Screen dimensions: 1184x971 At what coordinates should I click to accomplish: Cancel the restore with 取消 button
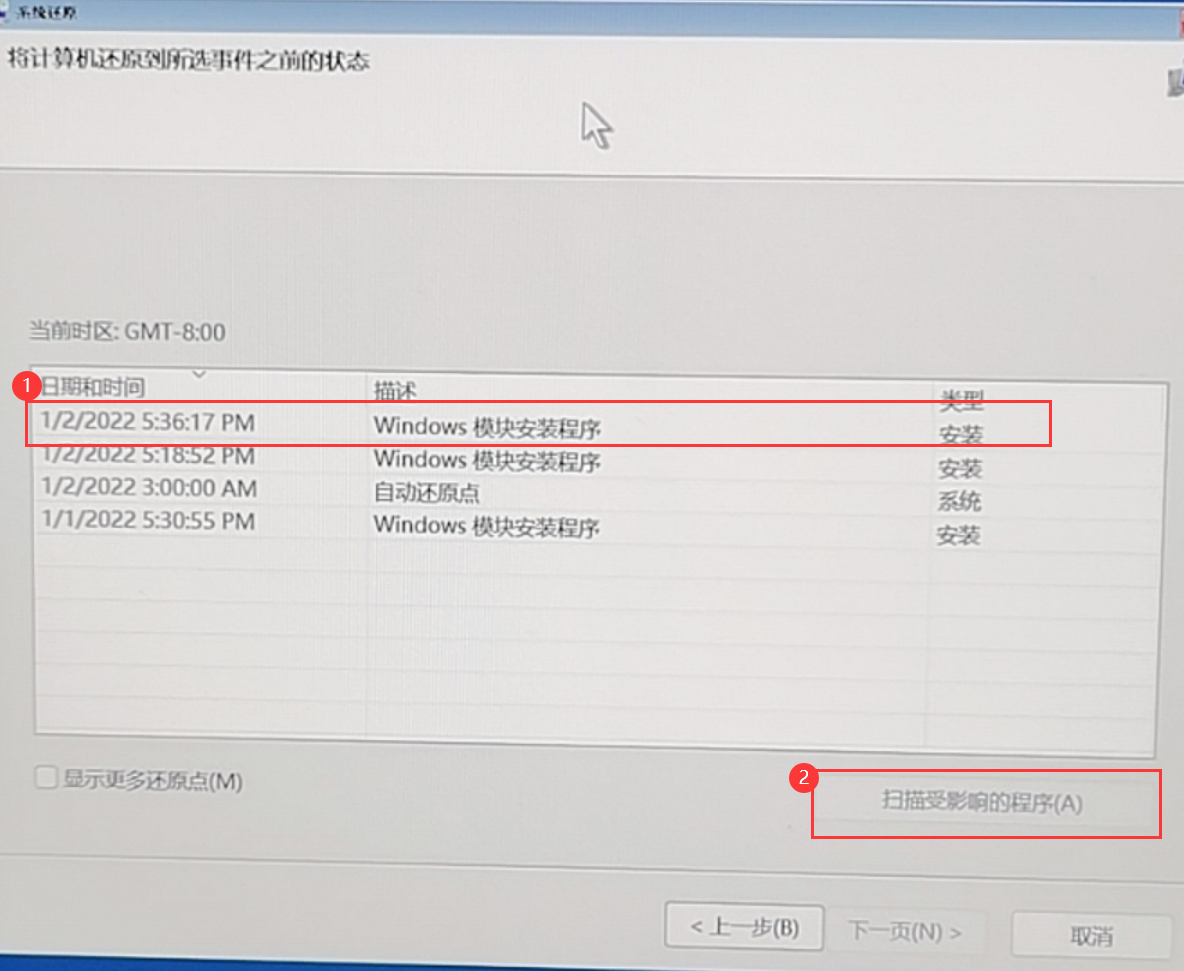(x=1091, y=936)
